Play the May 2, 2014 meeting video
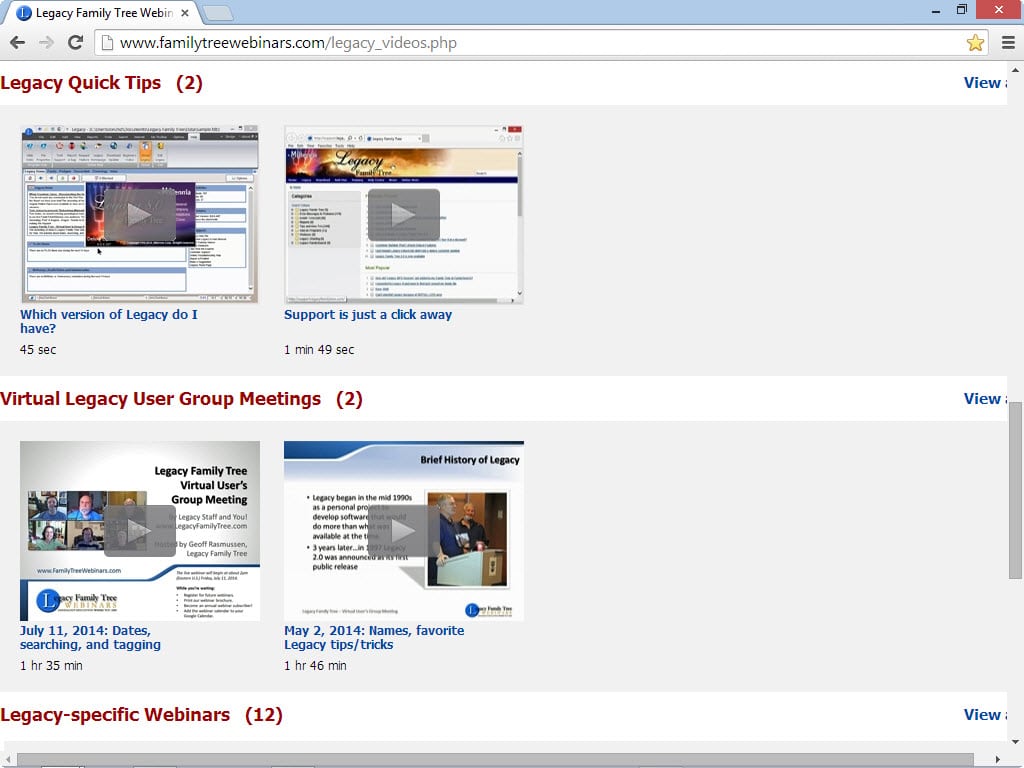Screen dimensions: 1024x768 click(x=404, y=531)
